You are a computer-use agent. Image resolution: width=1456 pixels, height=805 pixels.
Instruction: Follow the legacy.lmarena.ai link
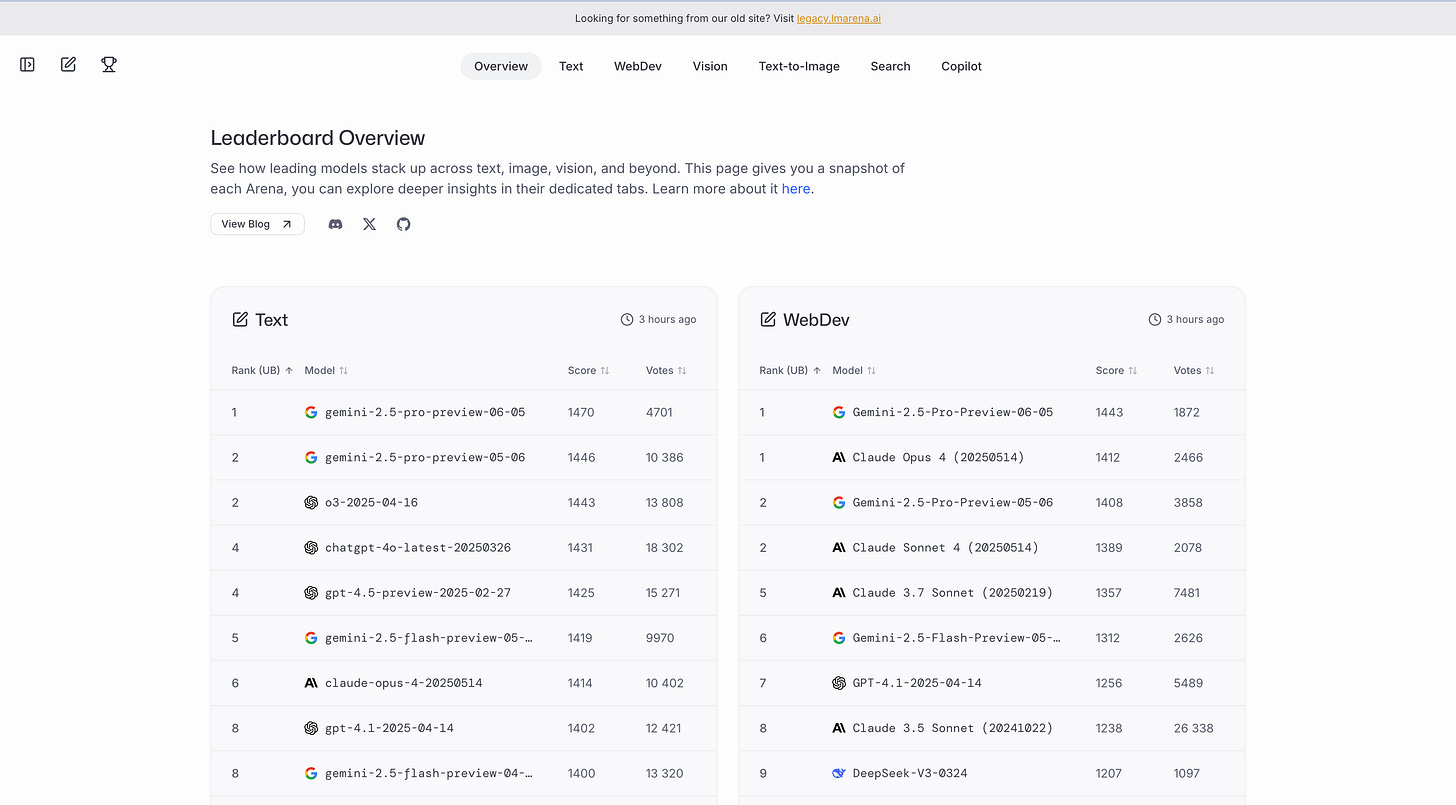(839, 18)
